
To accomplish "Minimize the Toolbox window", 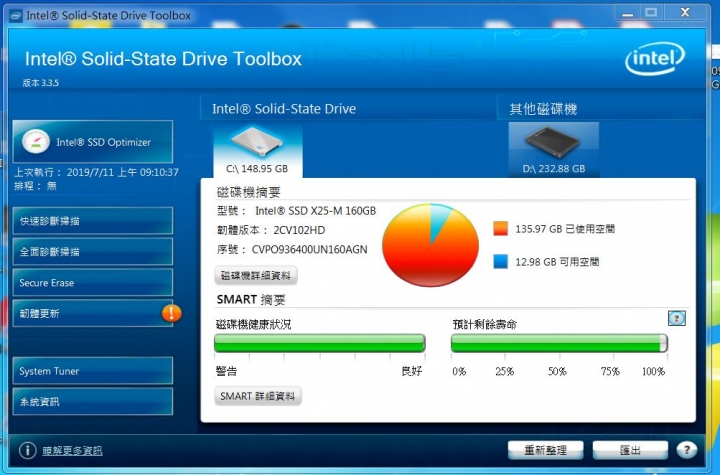I will [628, 13].
